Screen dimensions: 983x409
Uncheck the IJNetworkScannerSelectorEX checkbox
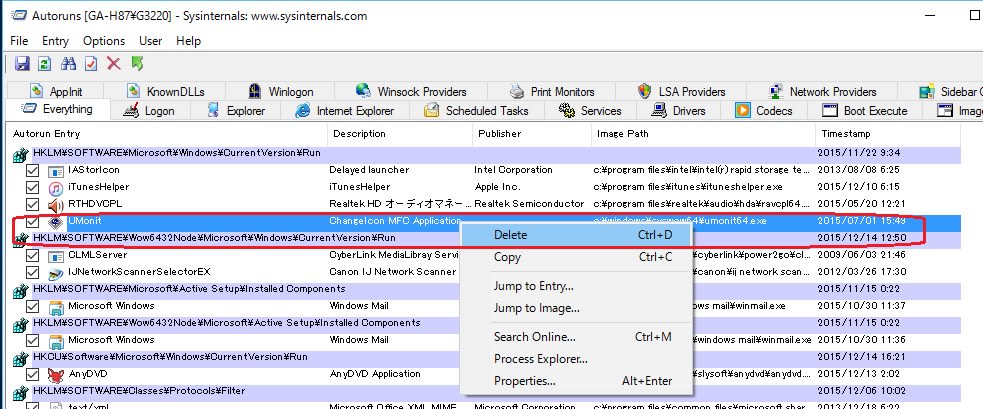tap(33, 273)
